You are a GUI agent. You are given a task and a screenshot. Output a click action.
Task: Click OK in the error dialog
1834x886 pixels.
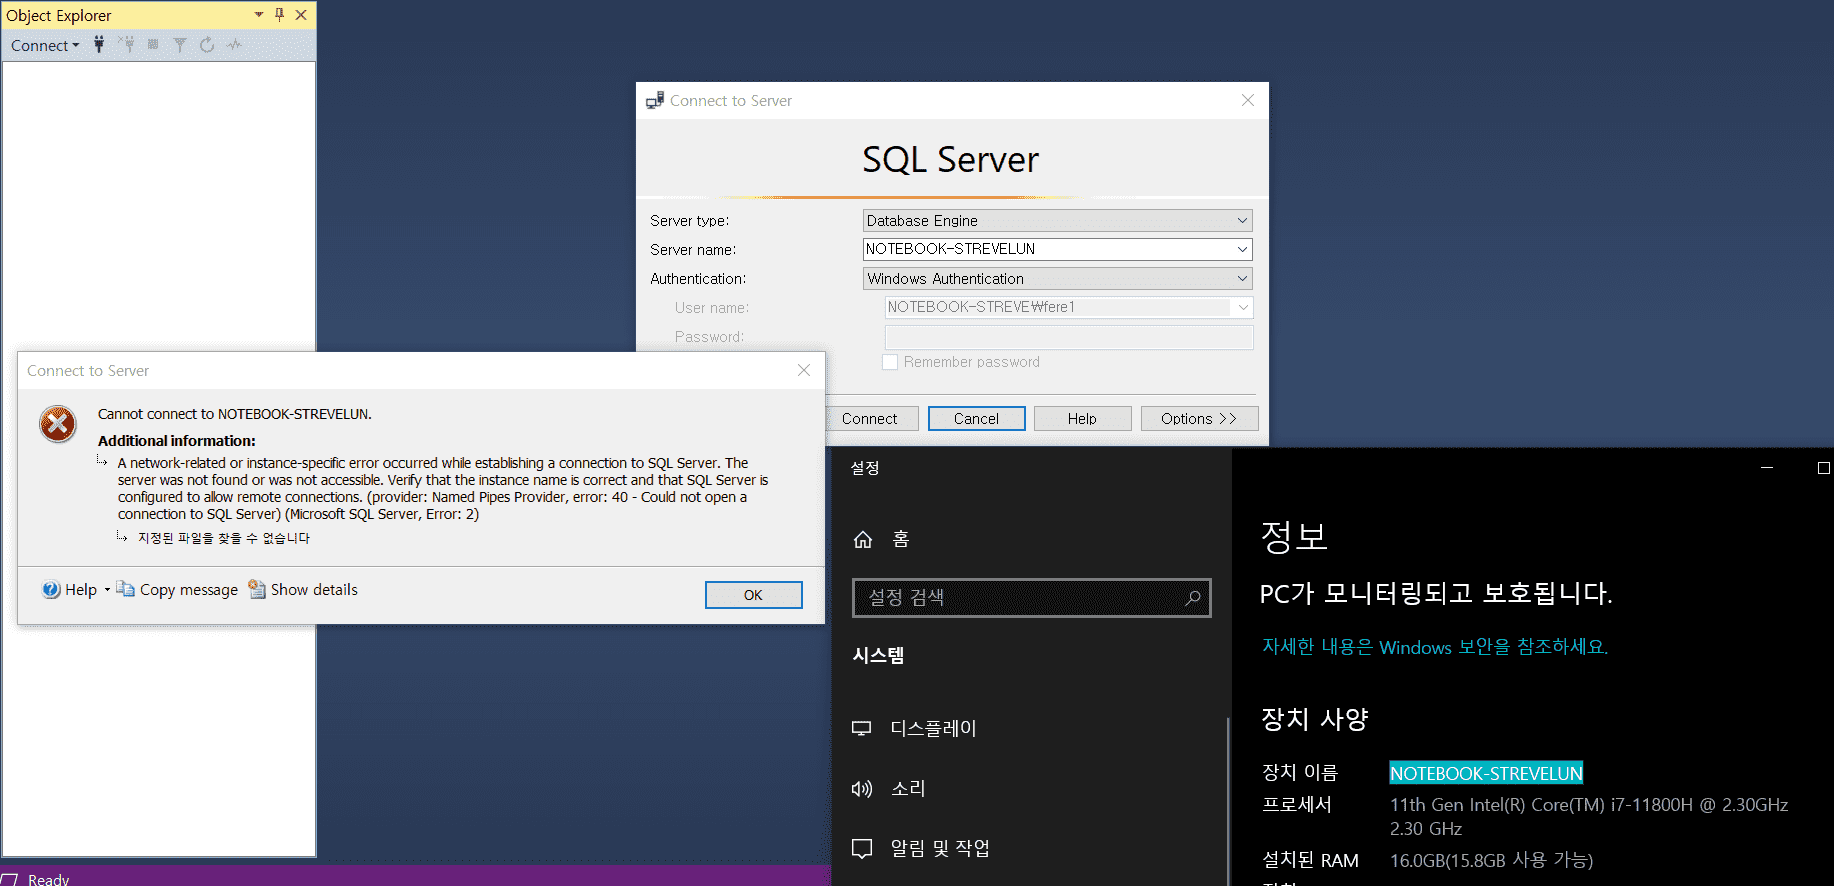753,595
